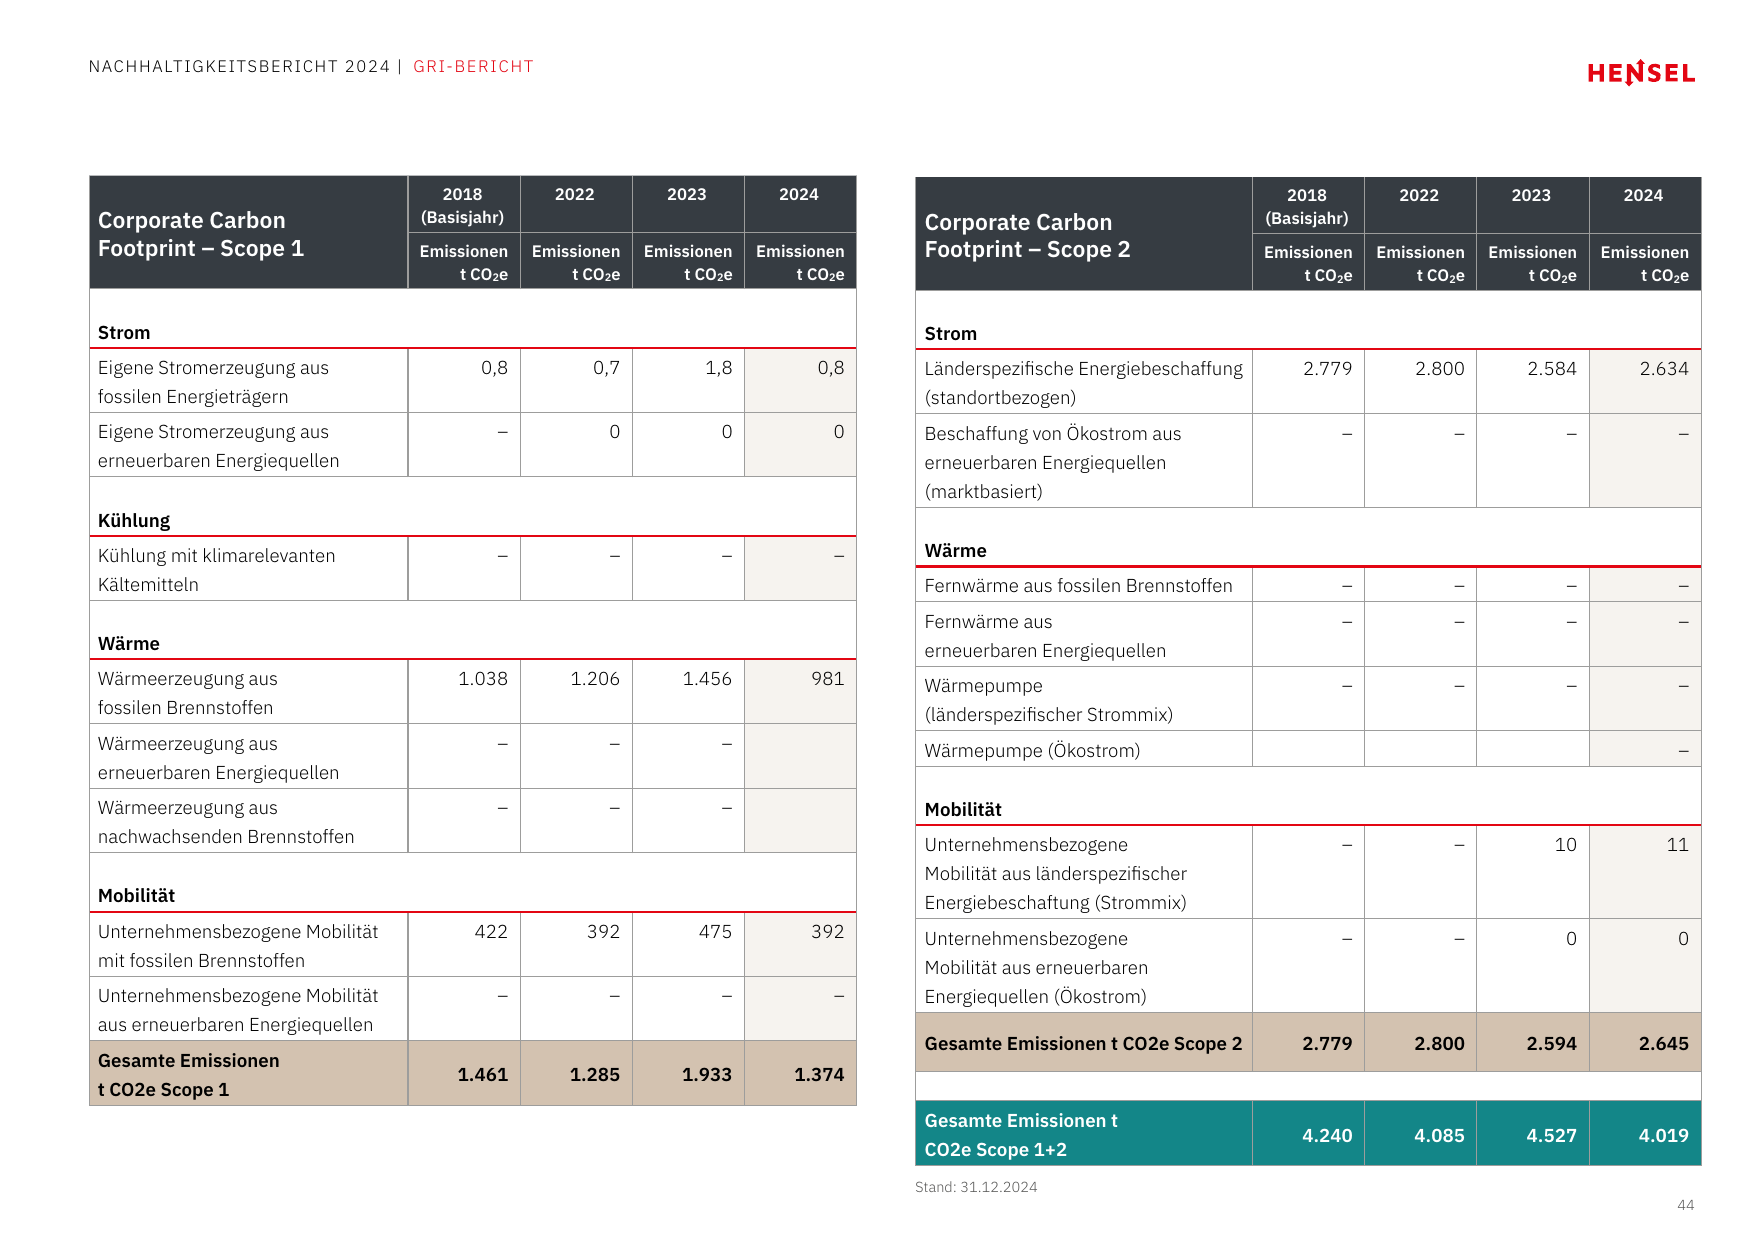Screen dimensions: 1754x1241
Task: Select the row label Wärmeerzeugung aus nachwachsenden Brennstoffen
Action: (x=226, y=823)
